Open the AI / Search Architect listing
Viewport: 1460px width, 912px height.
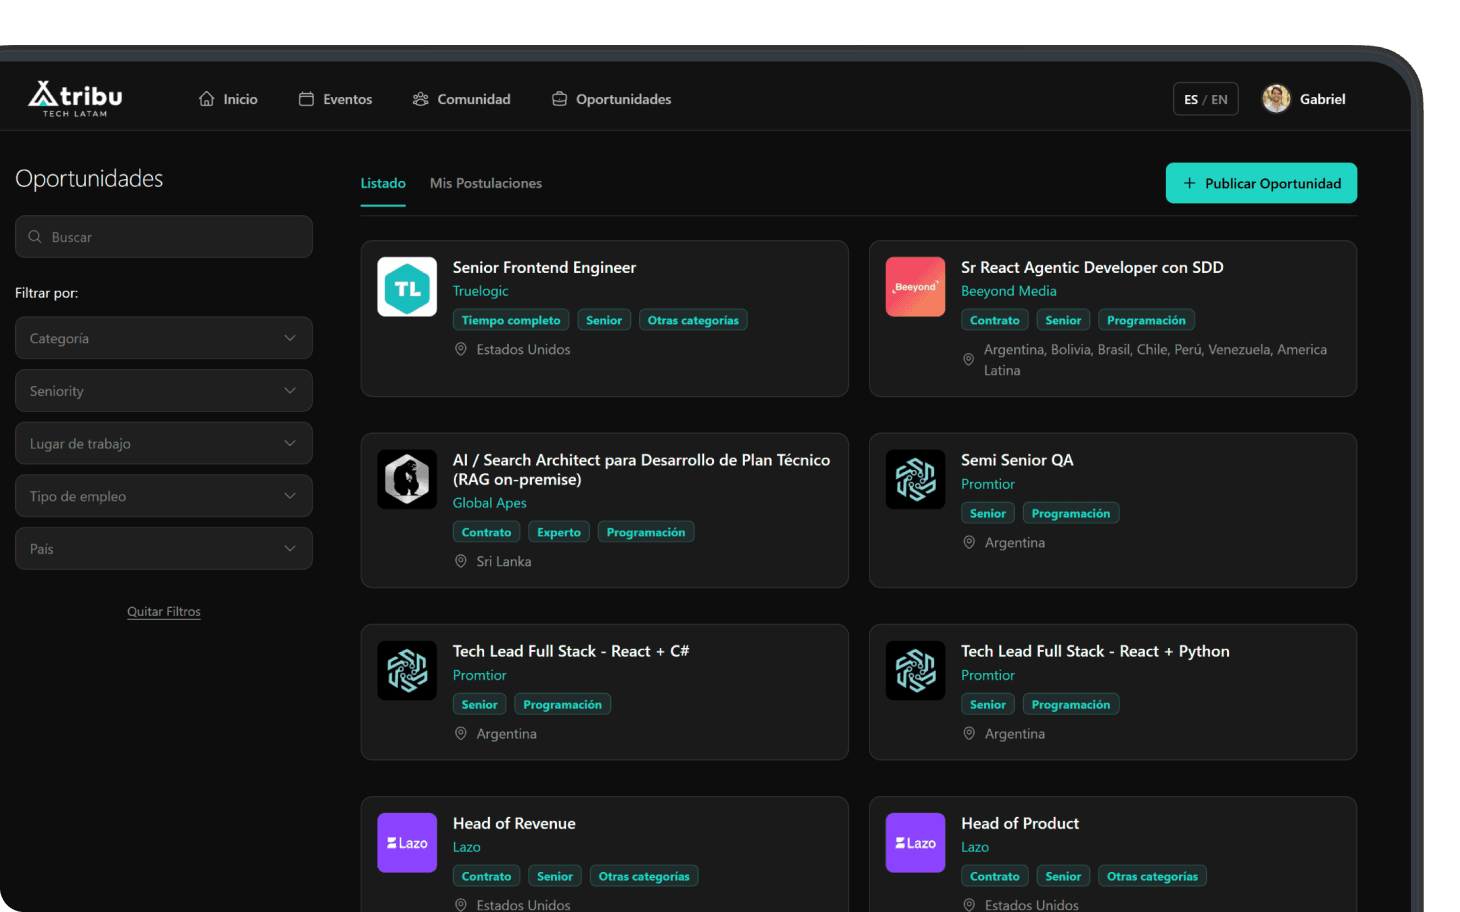(641, 469)
